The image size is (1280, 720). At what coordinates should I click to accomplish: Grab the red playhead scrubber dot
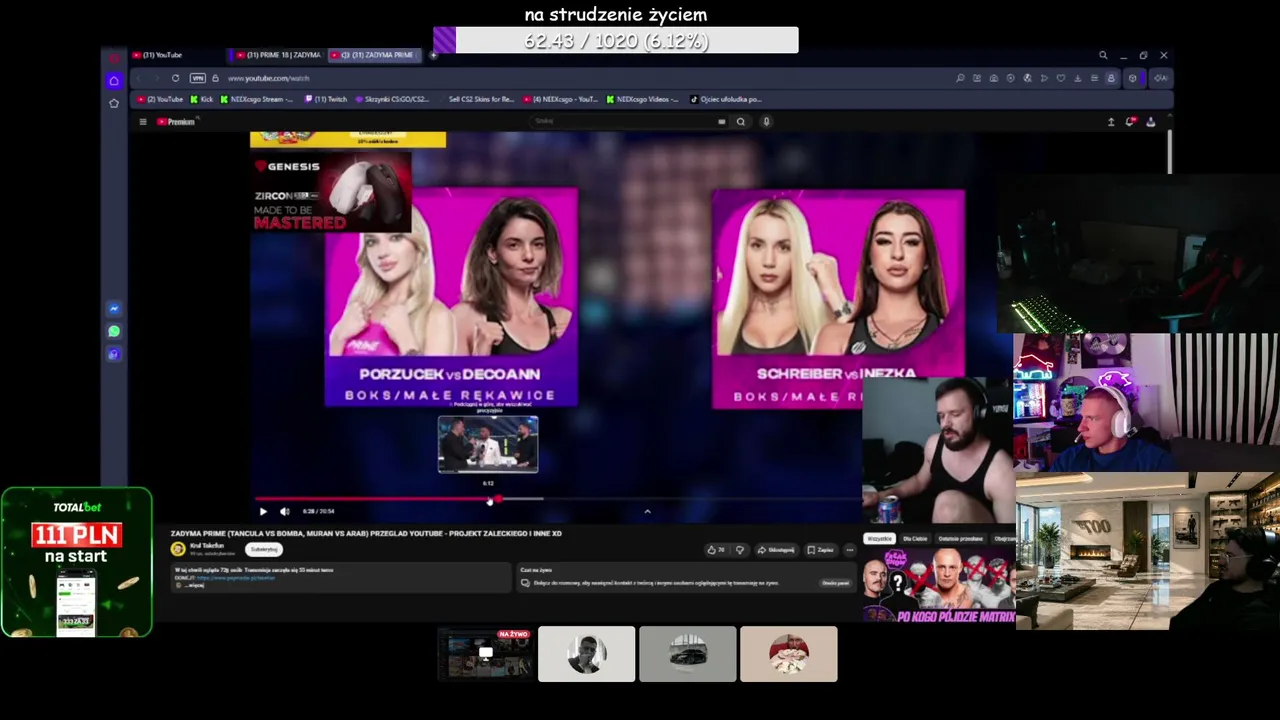tap(497, 498)
